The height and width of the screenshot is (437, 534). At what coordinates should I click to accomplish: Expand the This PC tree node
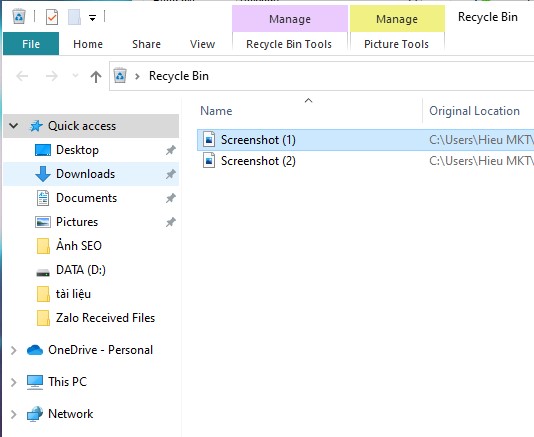coord(14,382)
